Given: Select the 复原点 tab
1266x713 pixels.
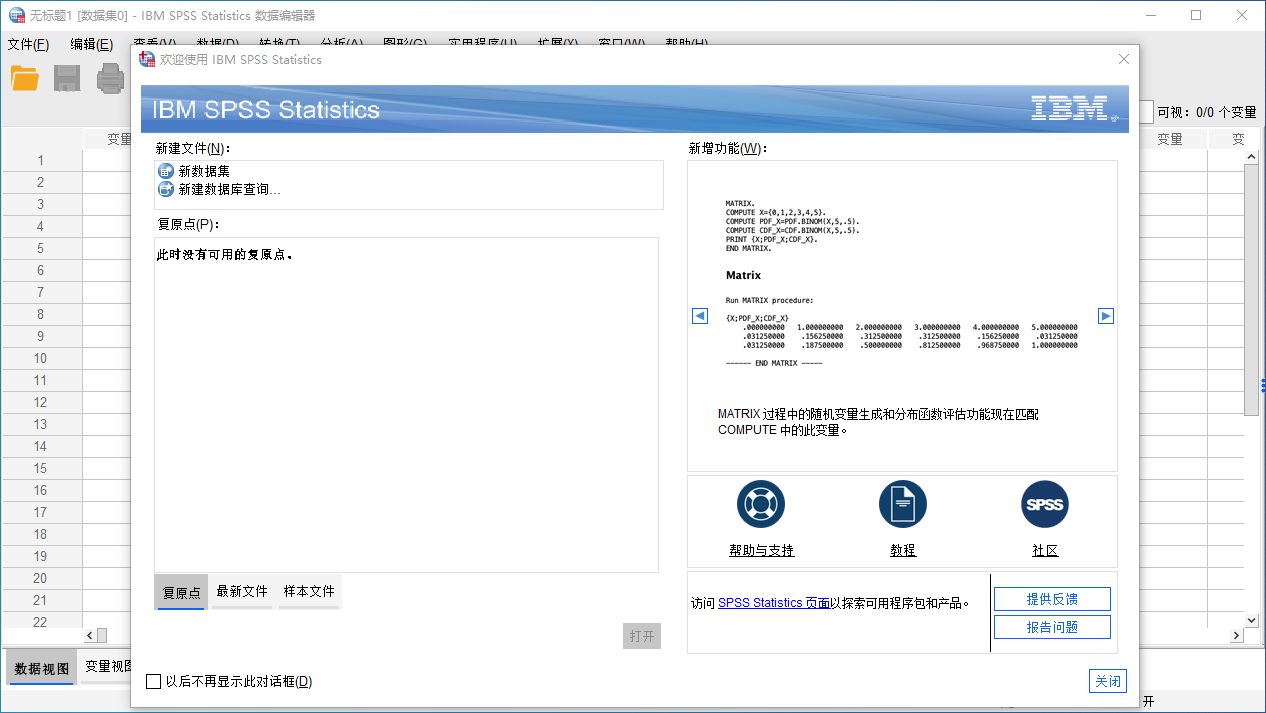Looking at the screenshot, I should click(181, 593).
